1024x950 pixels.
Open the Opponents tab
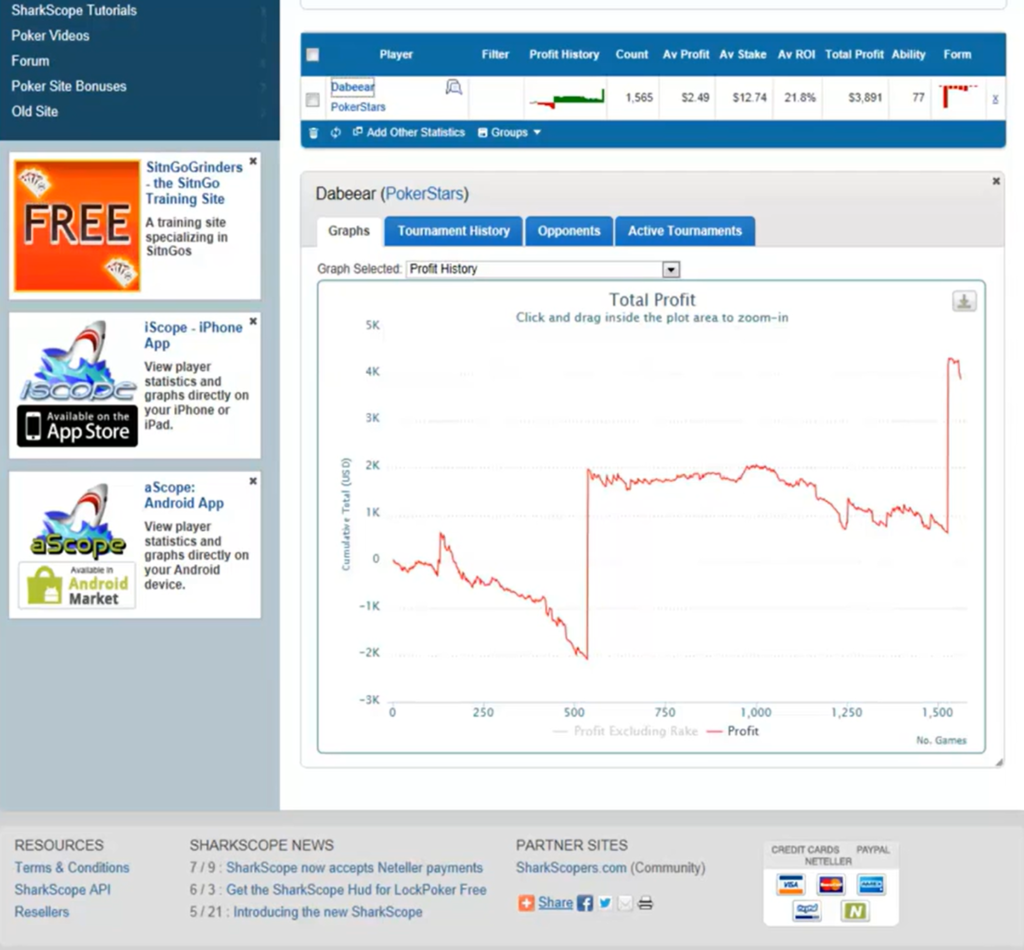coord(569,231)
